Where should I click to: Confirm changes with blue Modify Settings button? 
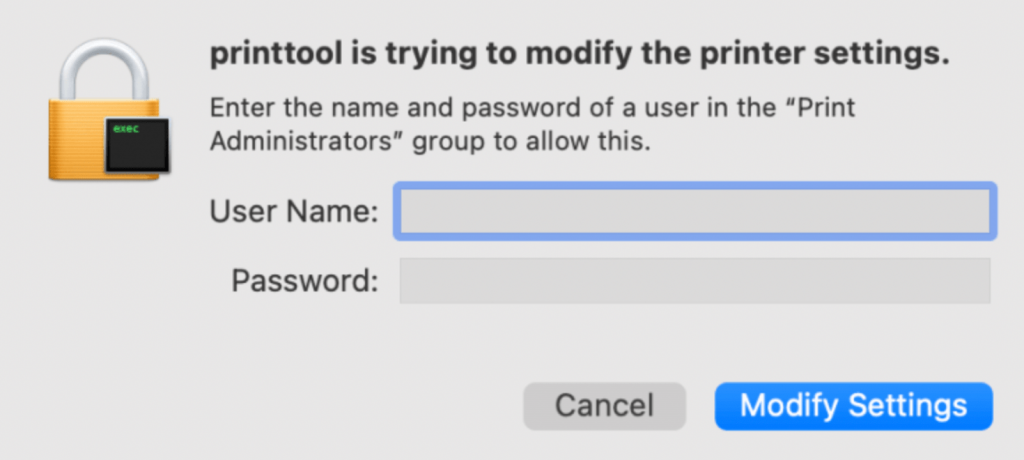pos(854,406)
